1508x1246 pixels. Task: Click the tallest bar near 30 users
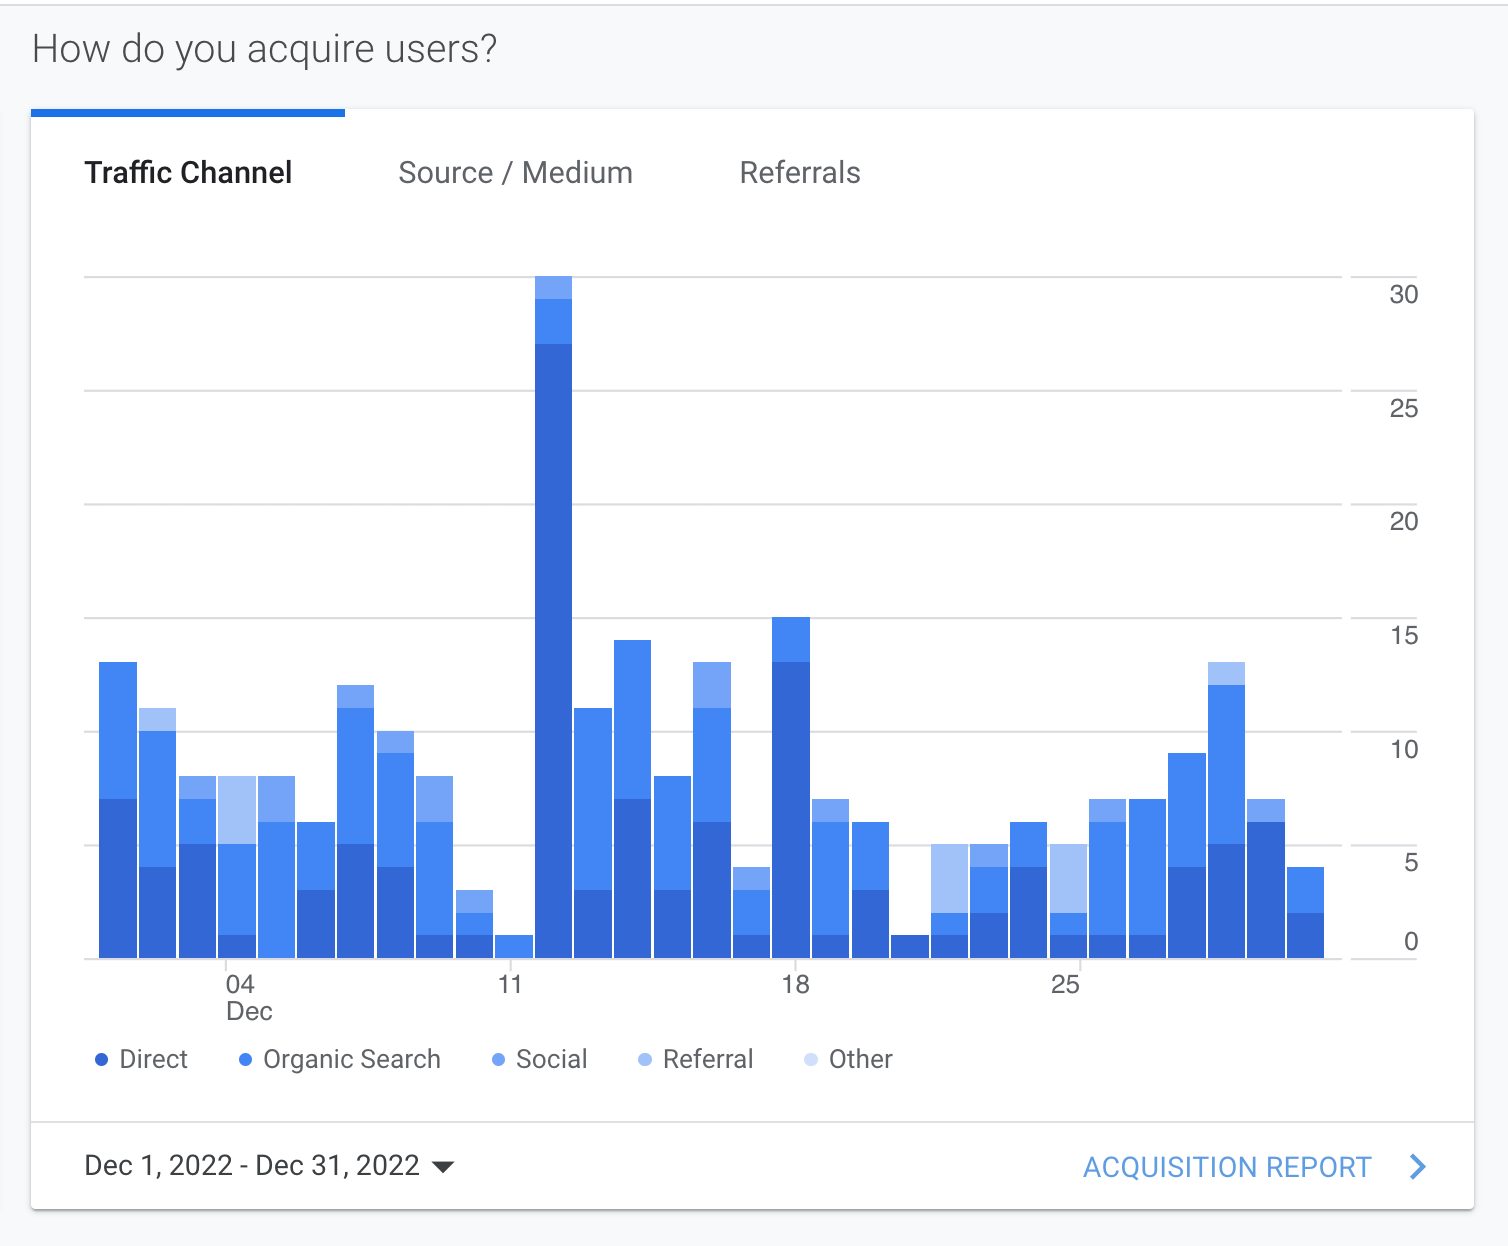[553, 620]
